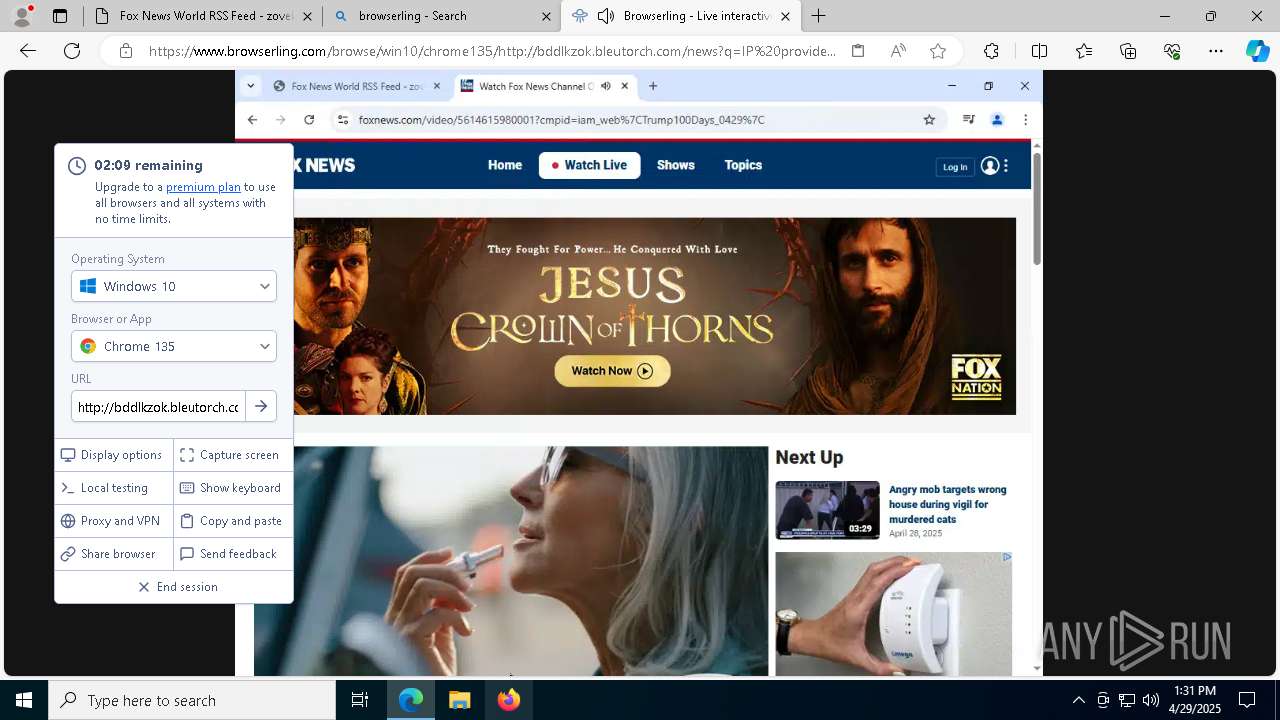Open Fox News user account icon

[x=990, y=166]
